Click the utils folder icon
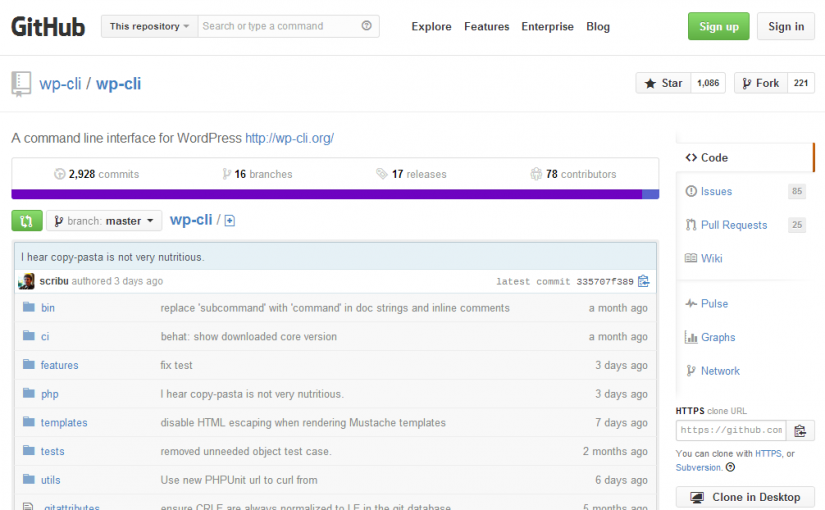 (29, 479)
